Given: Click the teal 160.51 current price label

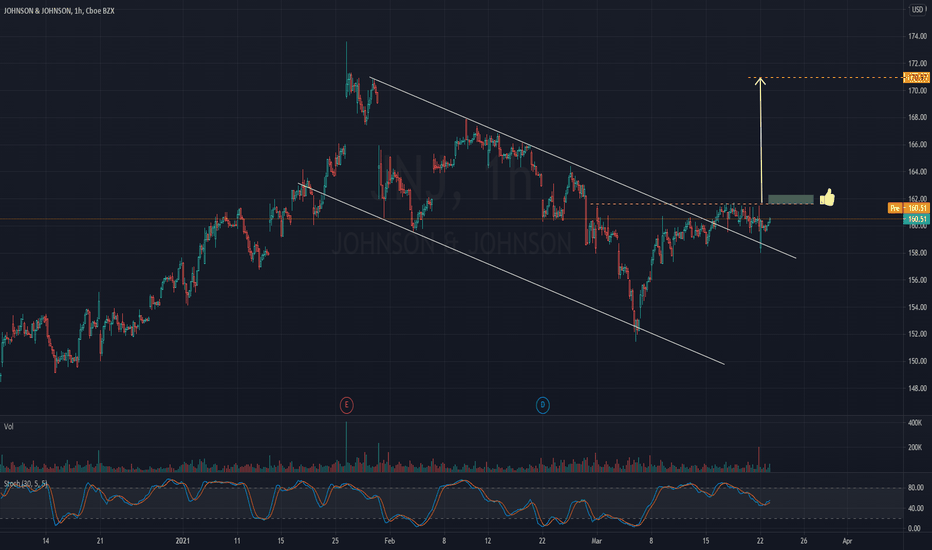Looking at the screenshot, I should coord(916,219).
